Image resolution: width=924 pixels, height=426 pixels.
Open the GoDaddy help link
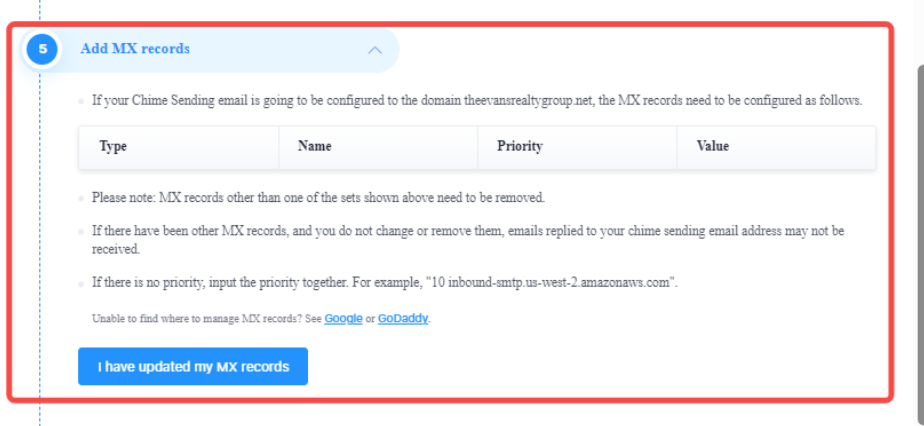tap(403, 319)
